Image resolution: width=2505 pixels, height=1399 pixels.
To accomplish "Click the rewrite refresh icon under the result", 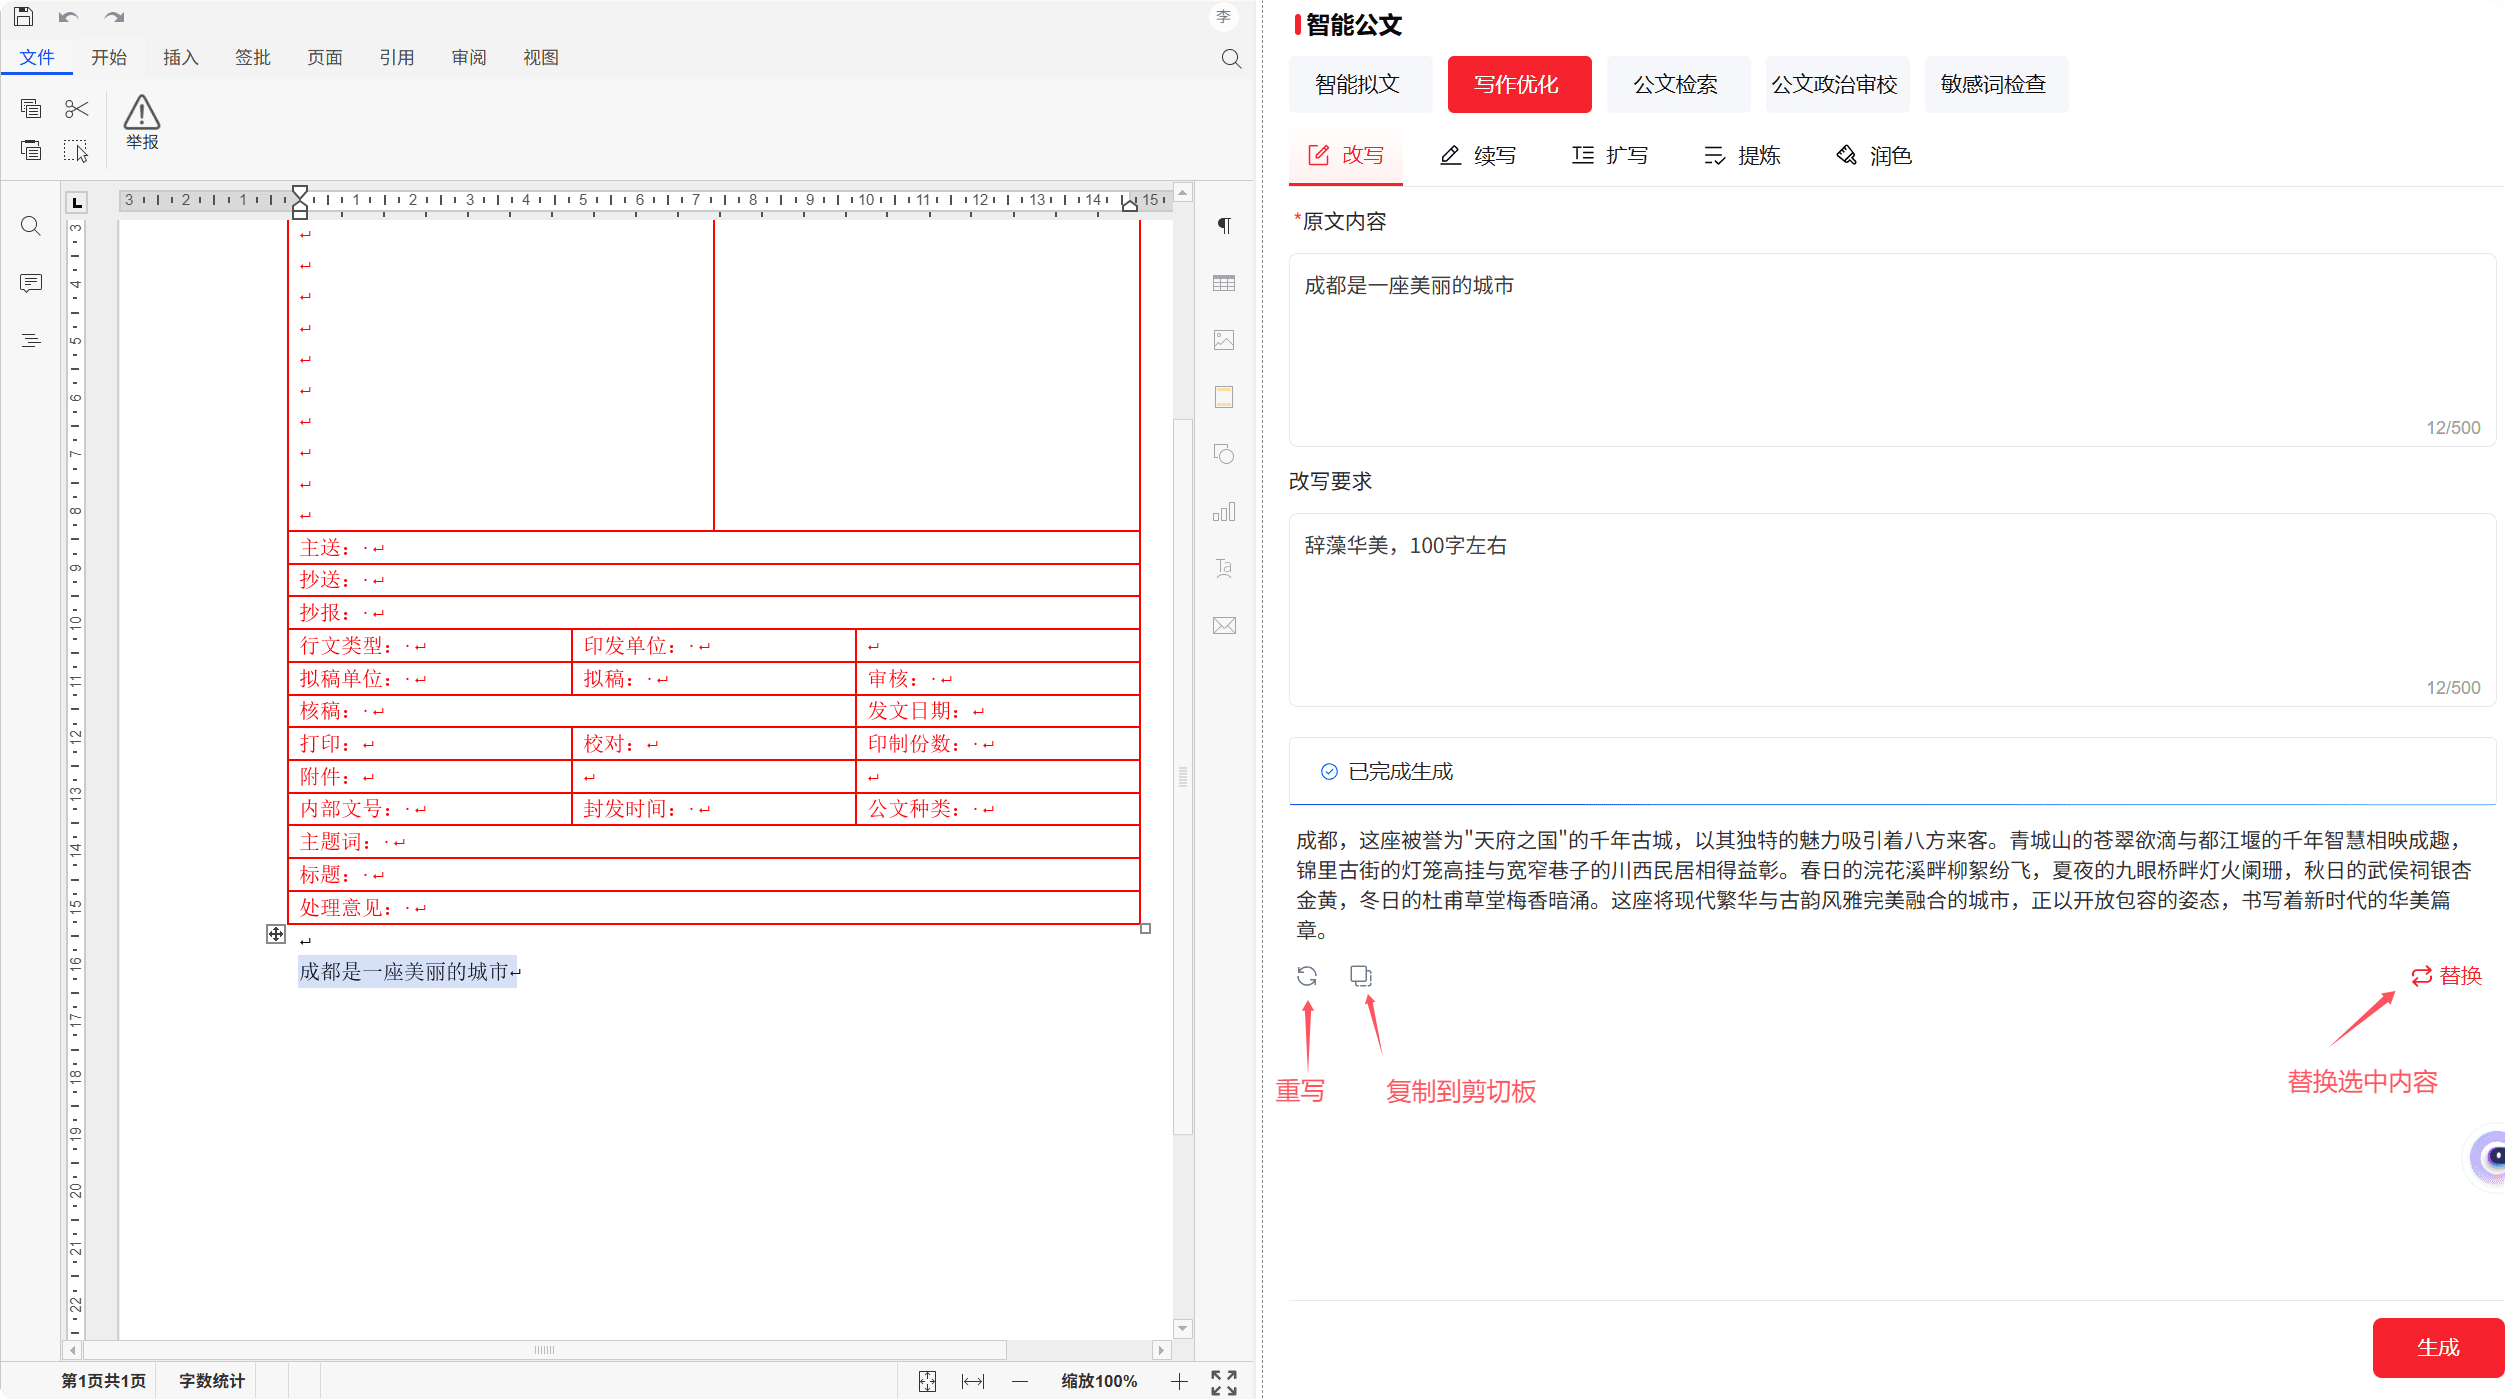I will (x=1307, y=975).
